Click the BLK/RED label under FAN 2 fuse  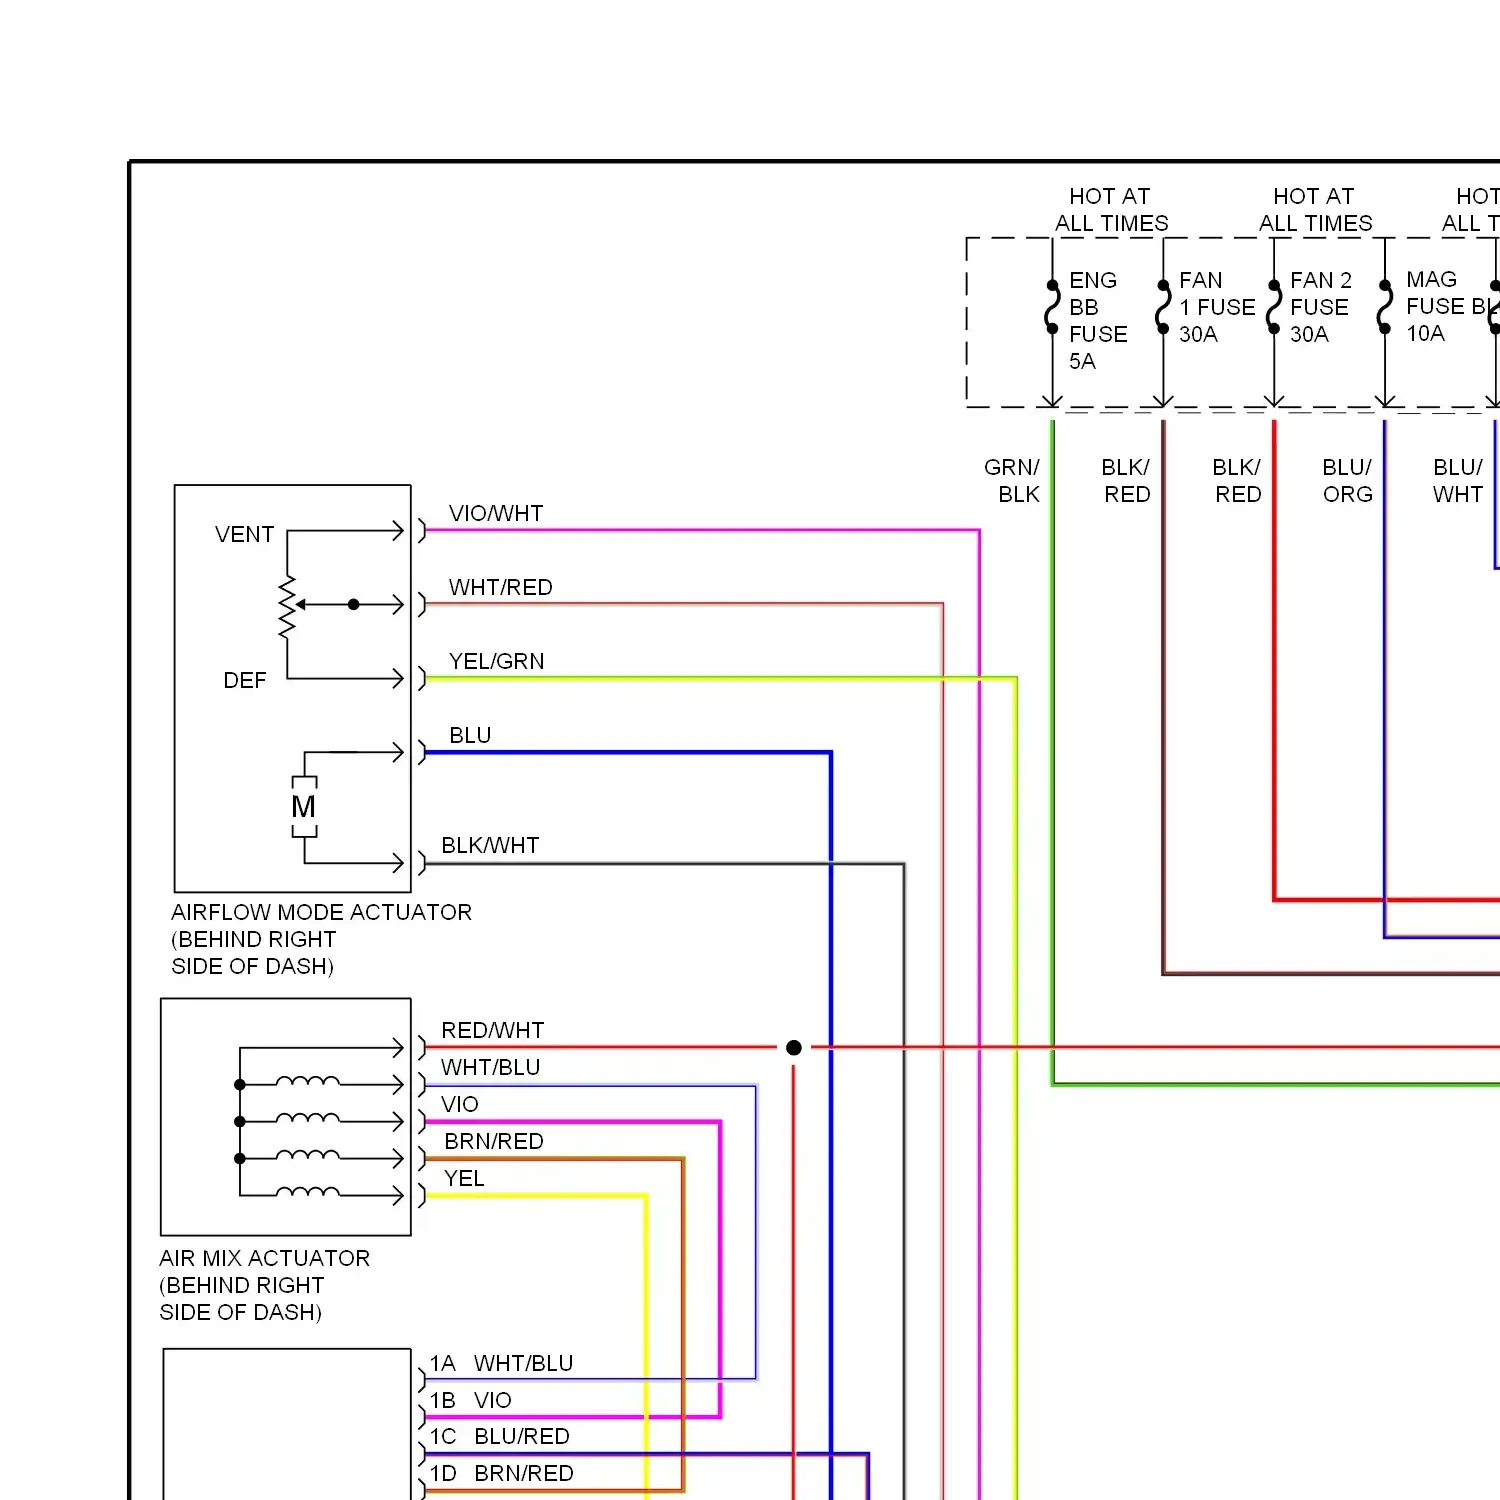[1237, 480]
